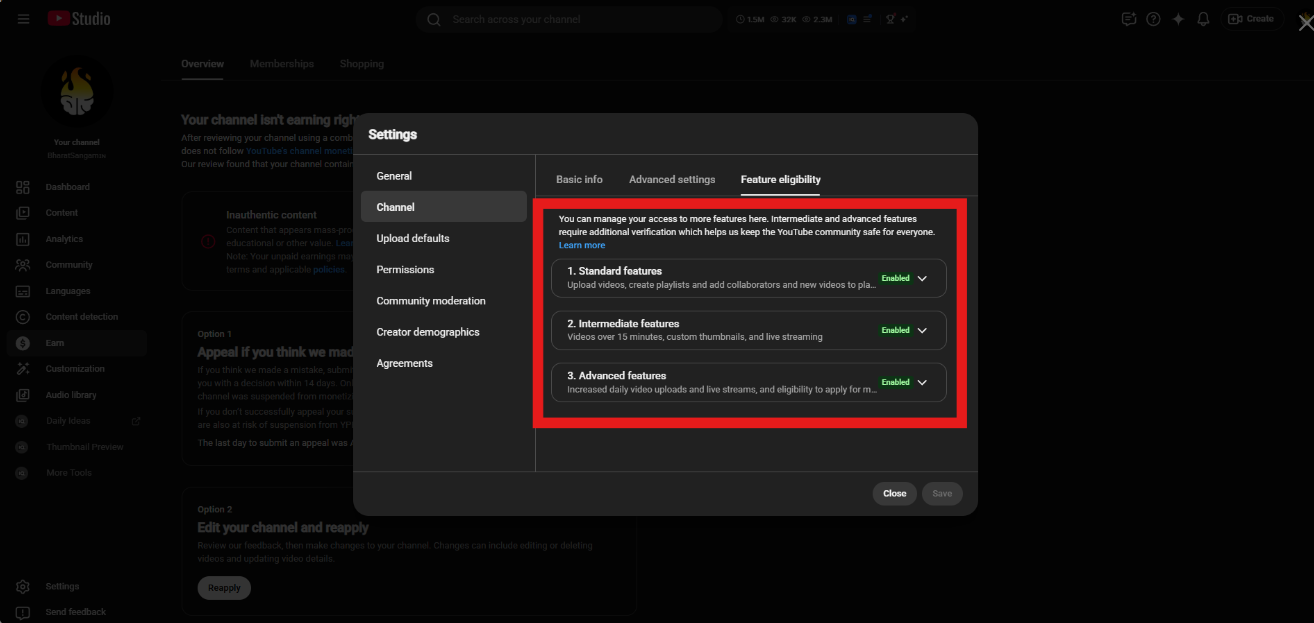Click the '3. Advanced features' heading
Image resolution: width=1314 pixels, height=623 pixels.
tap(616, 376)
